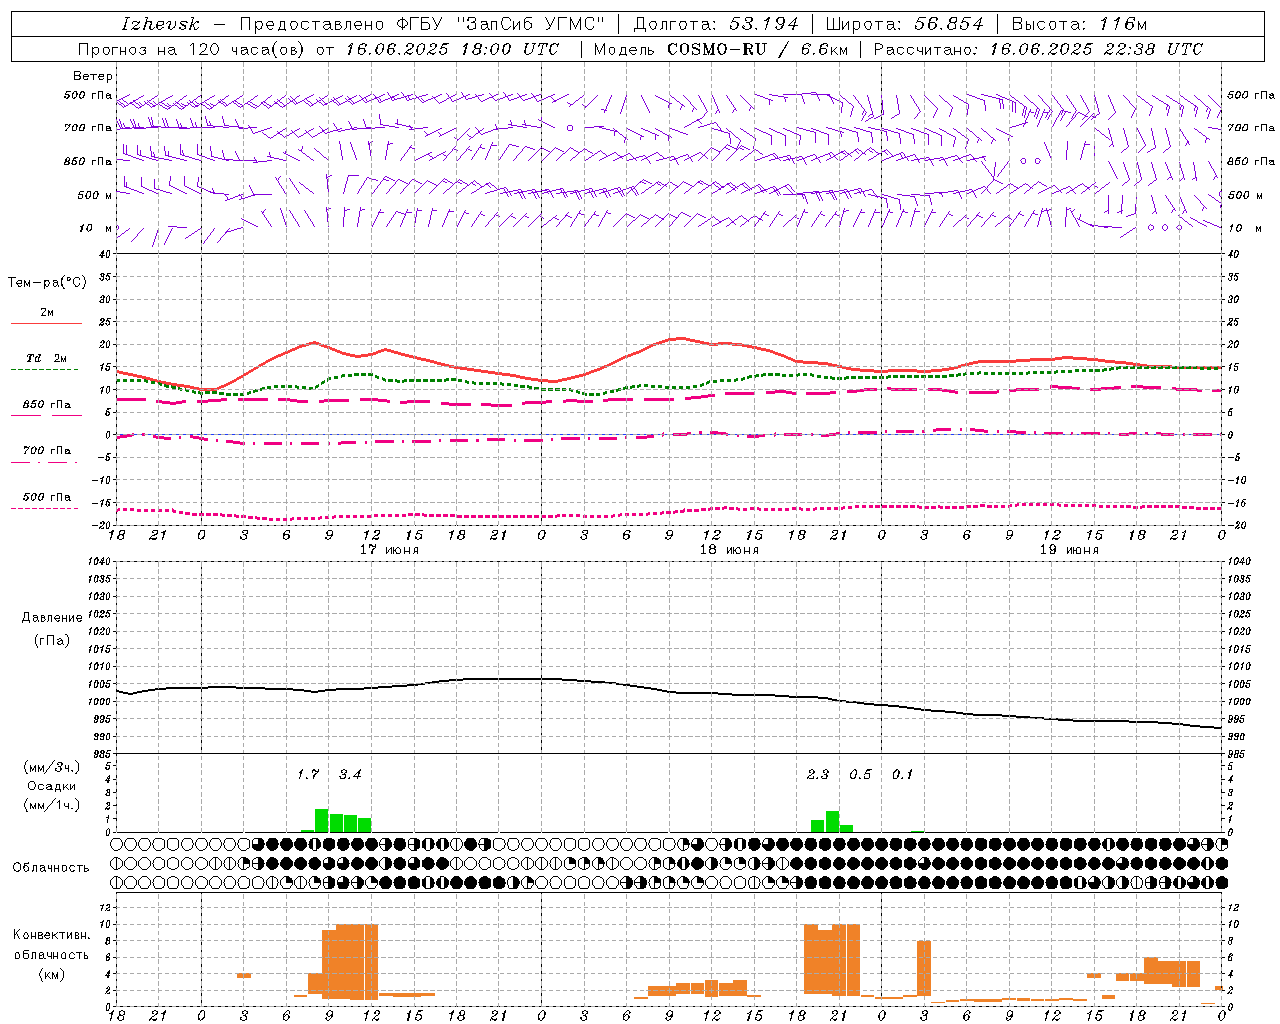
Task: Click the 'Облачность' panel label
Action: coord(51,867)
